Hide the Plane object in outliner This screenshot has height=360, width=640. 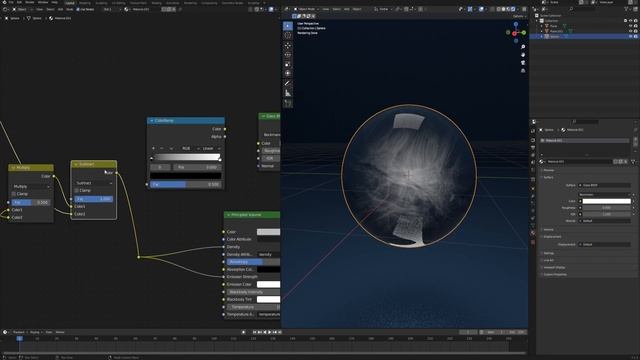631,26
